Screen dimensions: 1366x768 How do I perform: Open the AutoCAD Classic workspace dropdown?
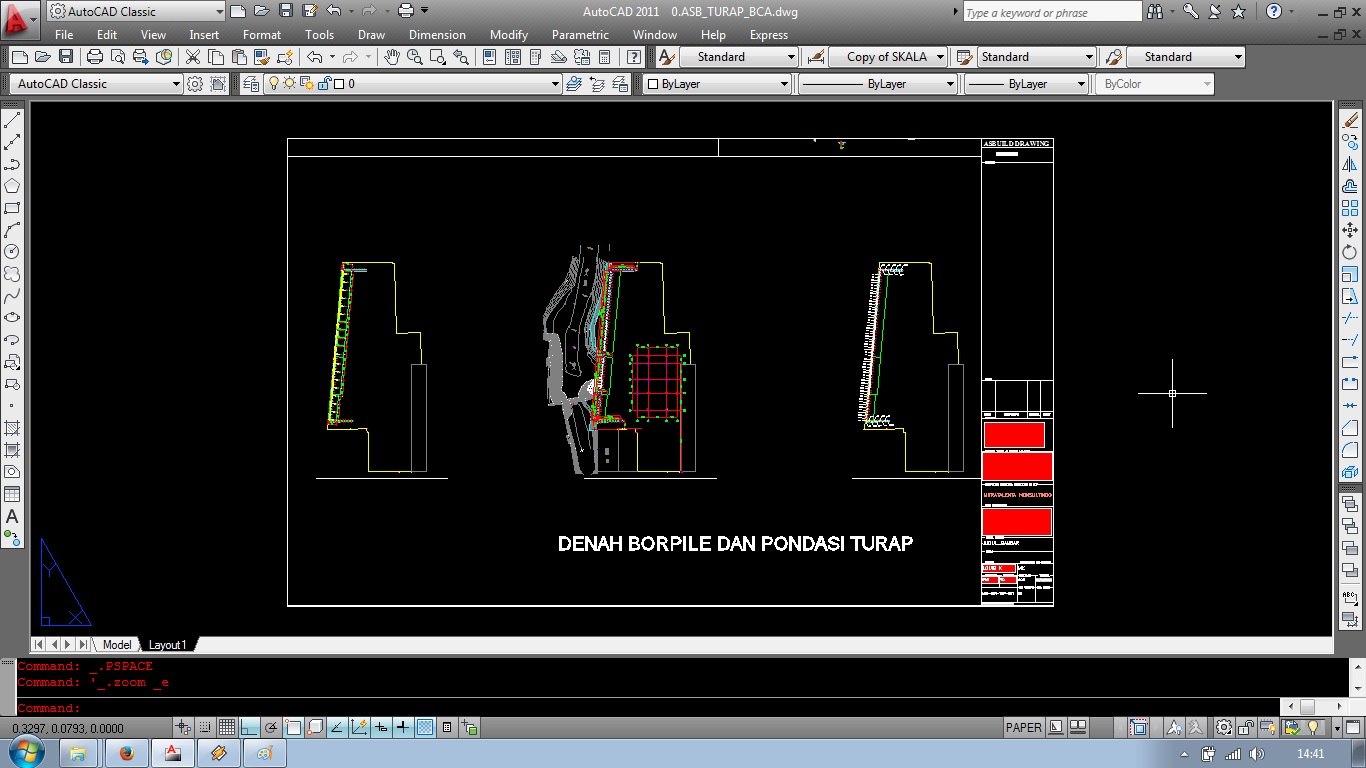(176, 83)
